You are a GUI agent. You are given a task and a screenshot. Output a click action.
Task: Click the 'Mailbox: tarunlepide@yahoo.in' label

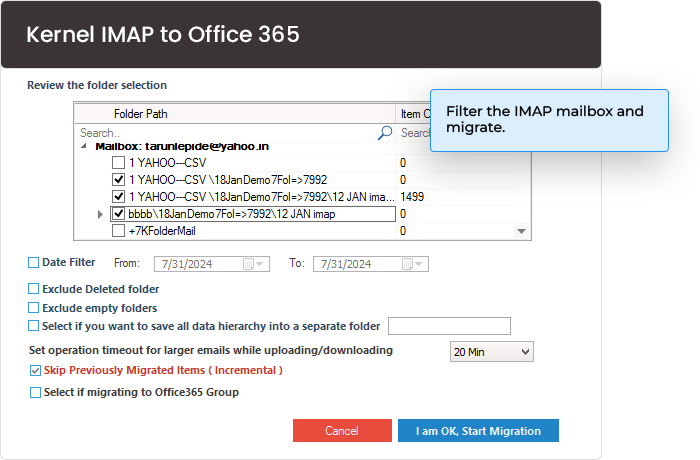click(182, 146)
